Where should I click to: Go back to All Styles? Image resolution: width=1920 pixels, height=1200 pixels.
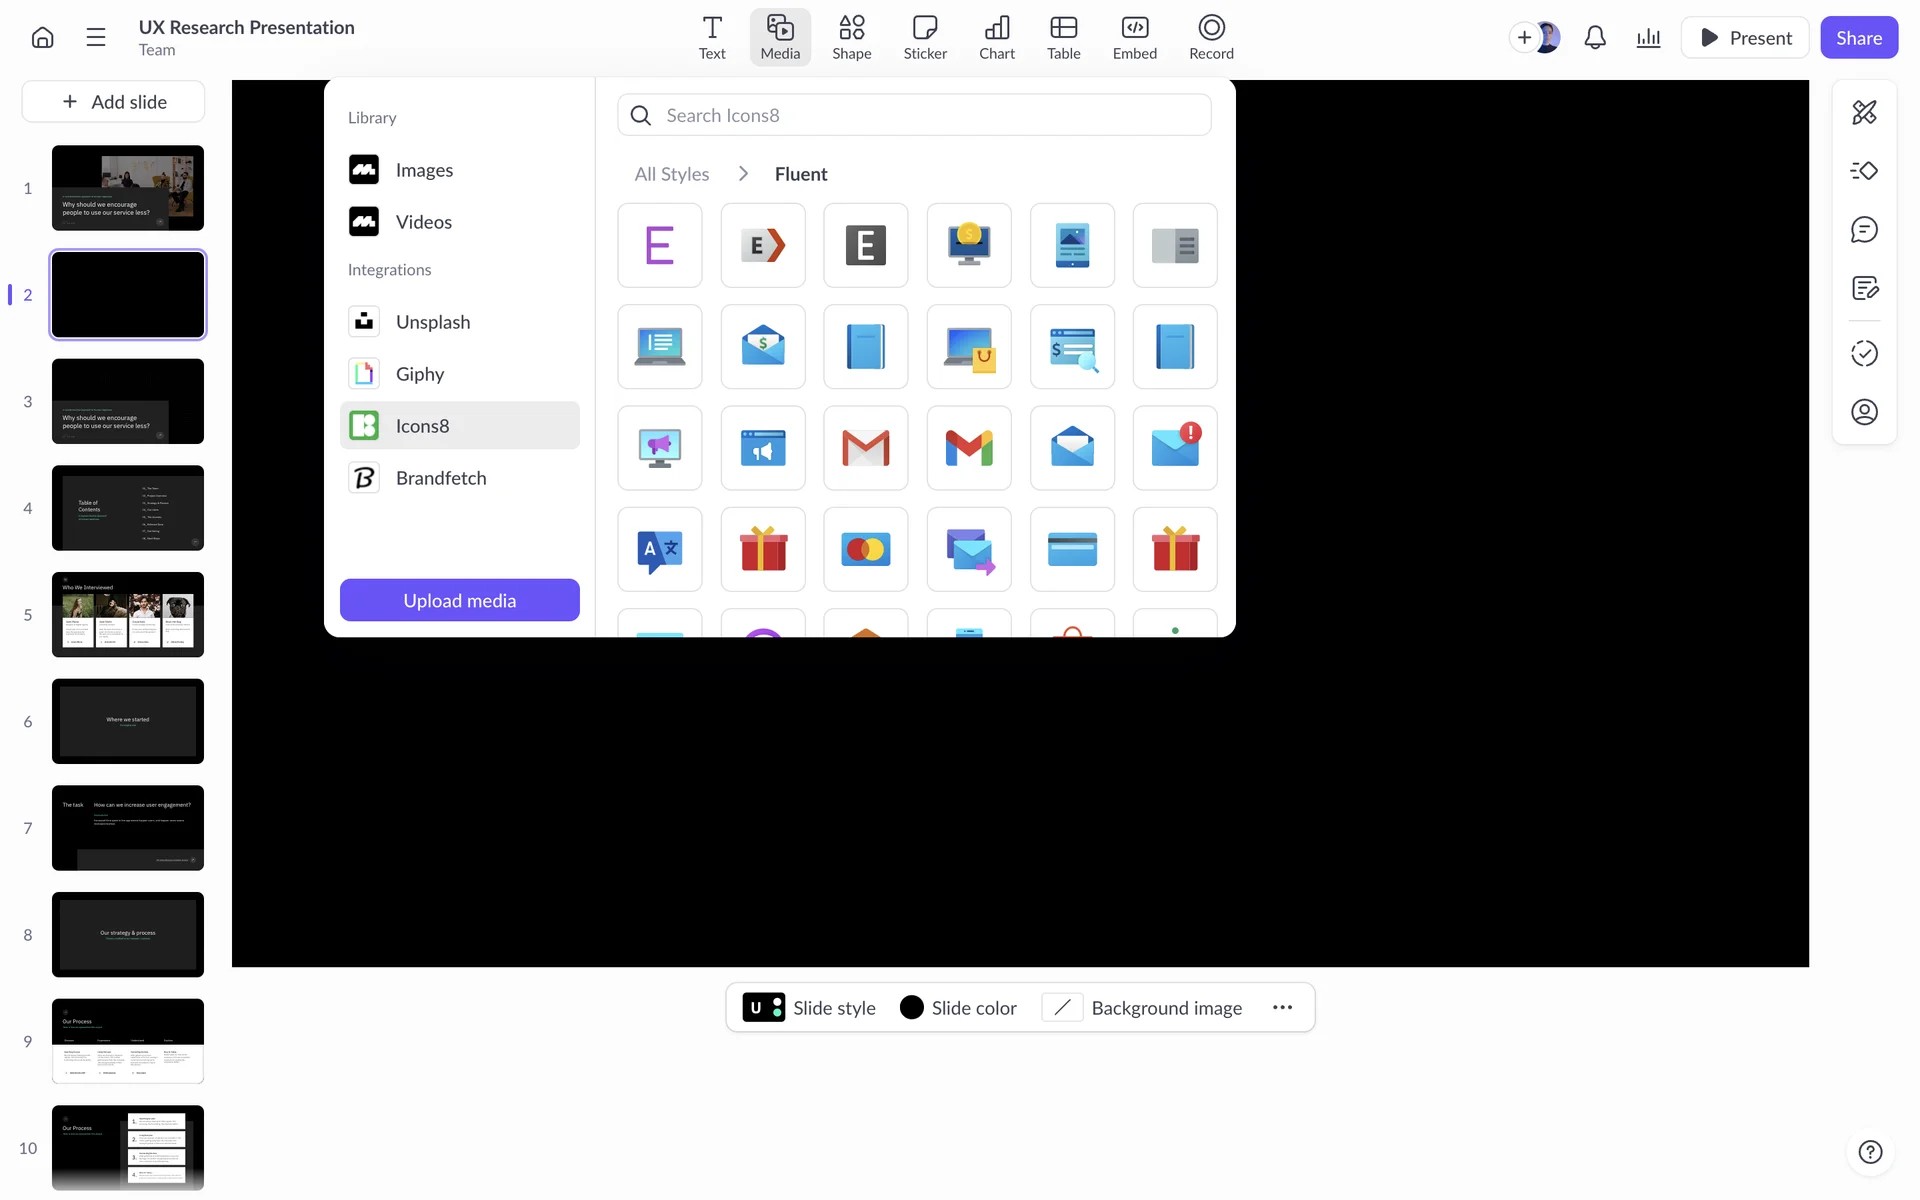pos(671,174)
